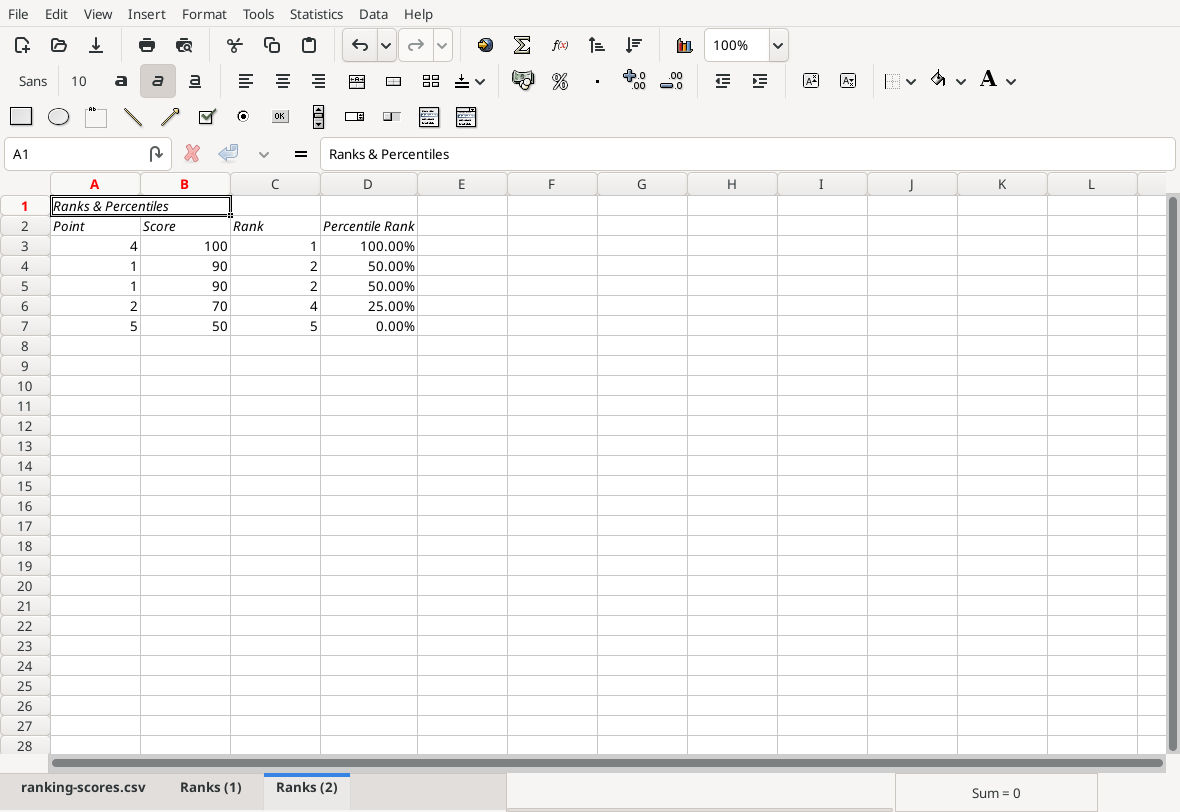Insert a hyperlink
The height and width of the screenshot is (812, 1180).
485,45
